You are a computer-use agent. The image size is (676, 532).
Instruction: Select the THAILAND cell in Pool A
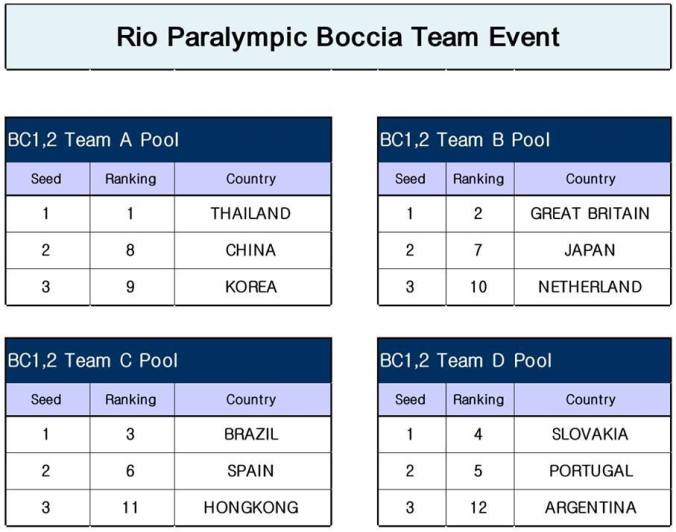(x=251, y=213)
